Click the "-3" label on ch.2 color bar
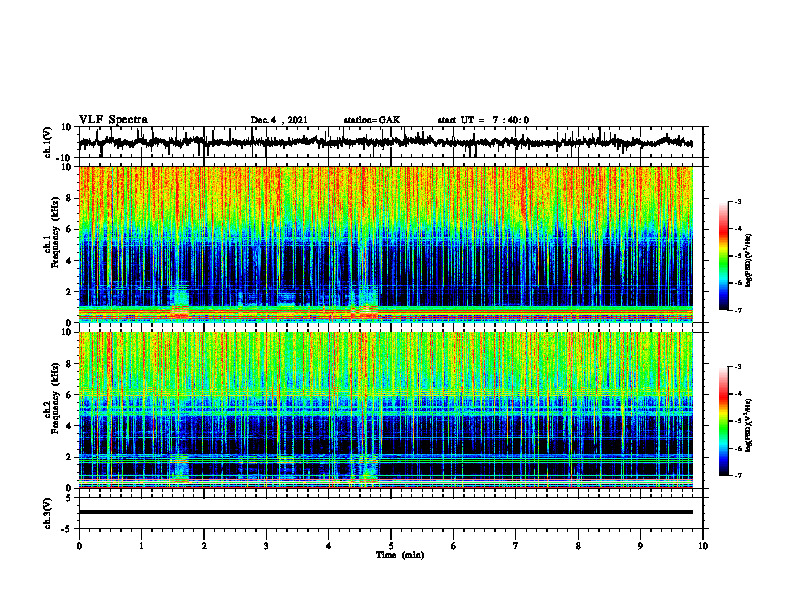The width and height of the screenshot is (792, 612). tap(738, 367)
